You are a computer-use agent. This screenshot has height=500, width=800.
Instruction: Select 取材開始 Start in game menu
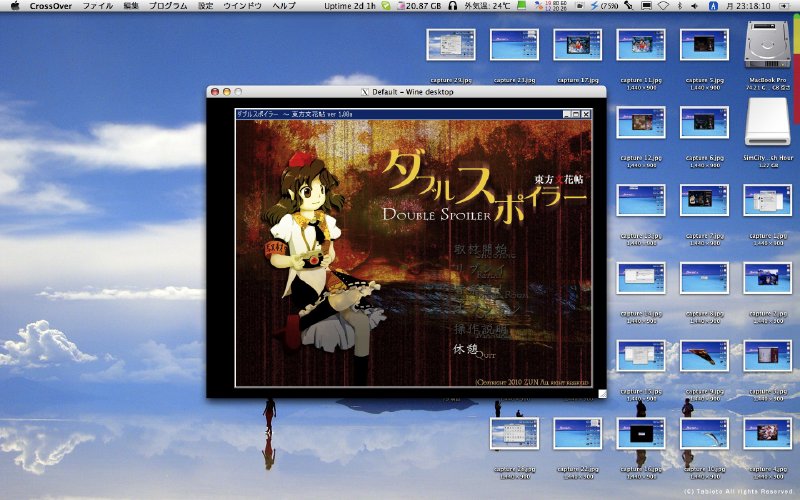484,251
